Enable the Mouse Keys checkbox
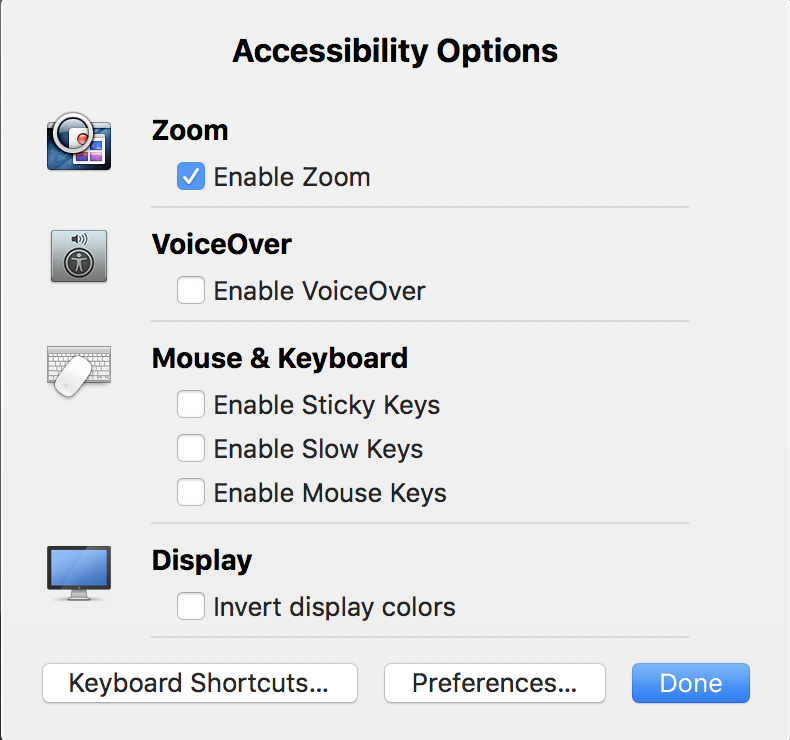 [191, 493]
